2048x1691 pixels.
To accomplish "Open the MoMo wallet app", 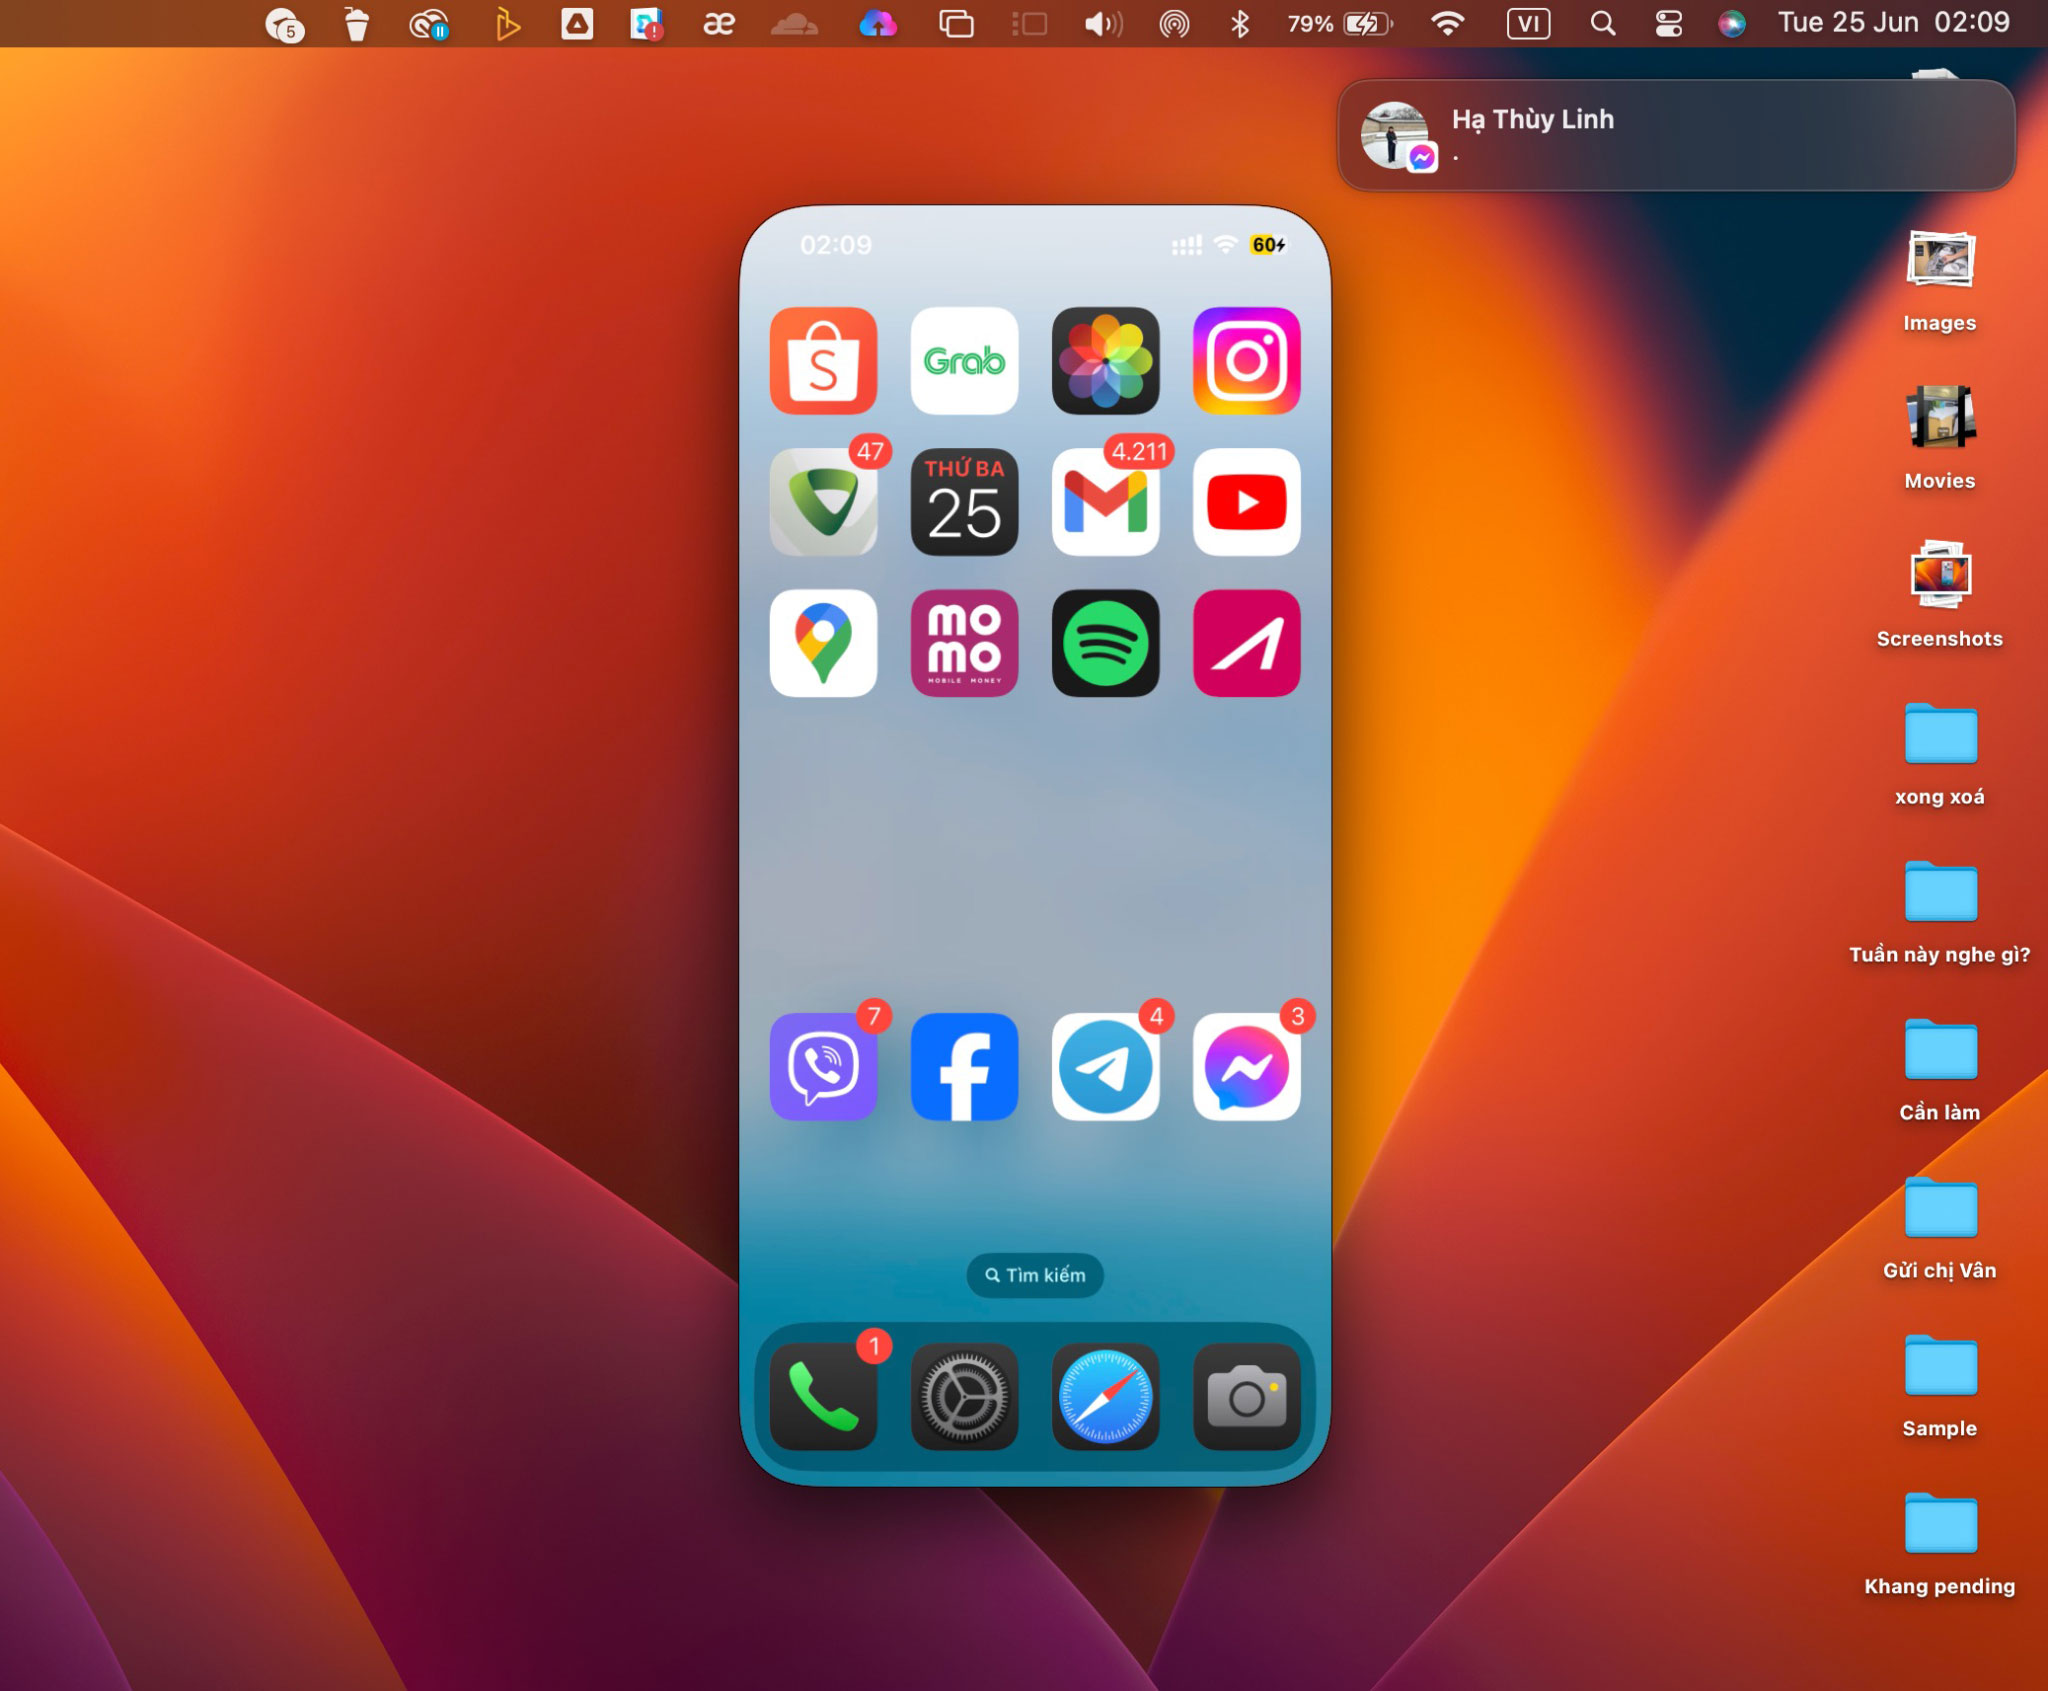I will (x=964, y=643).
